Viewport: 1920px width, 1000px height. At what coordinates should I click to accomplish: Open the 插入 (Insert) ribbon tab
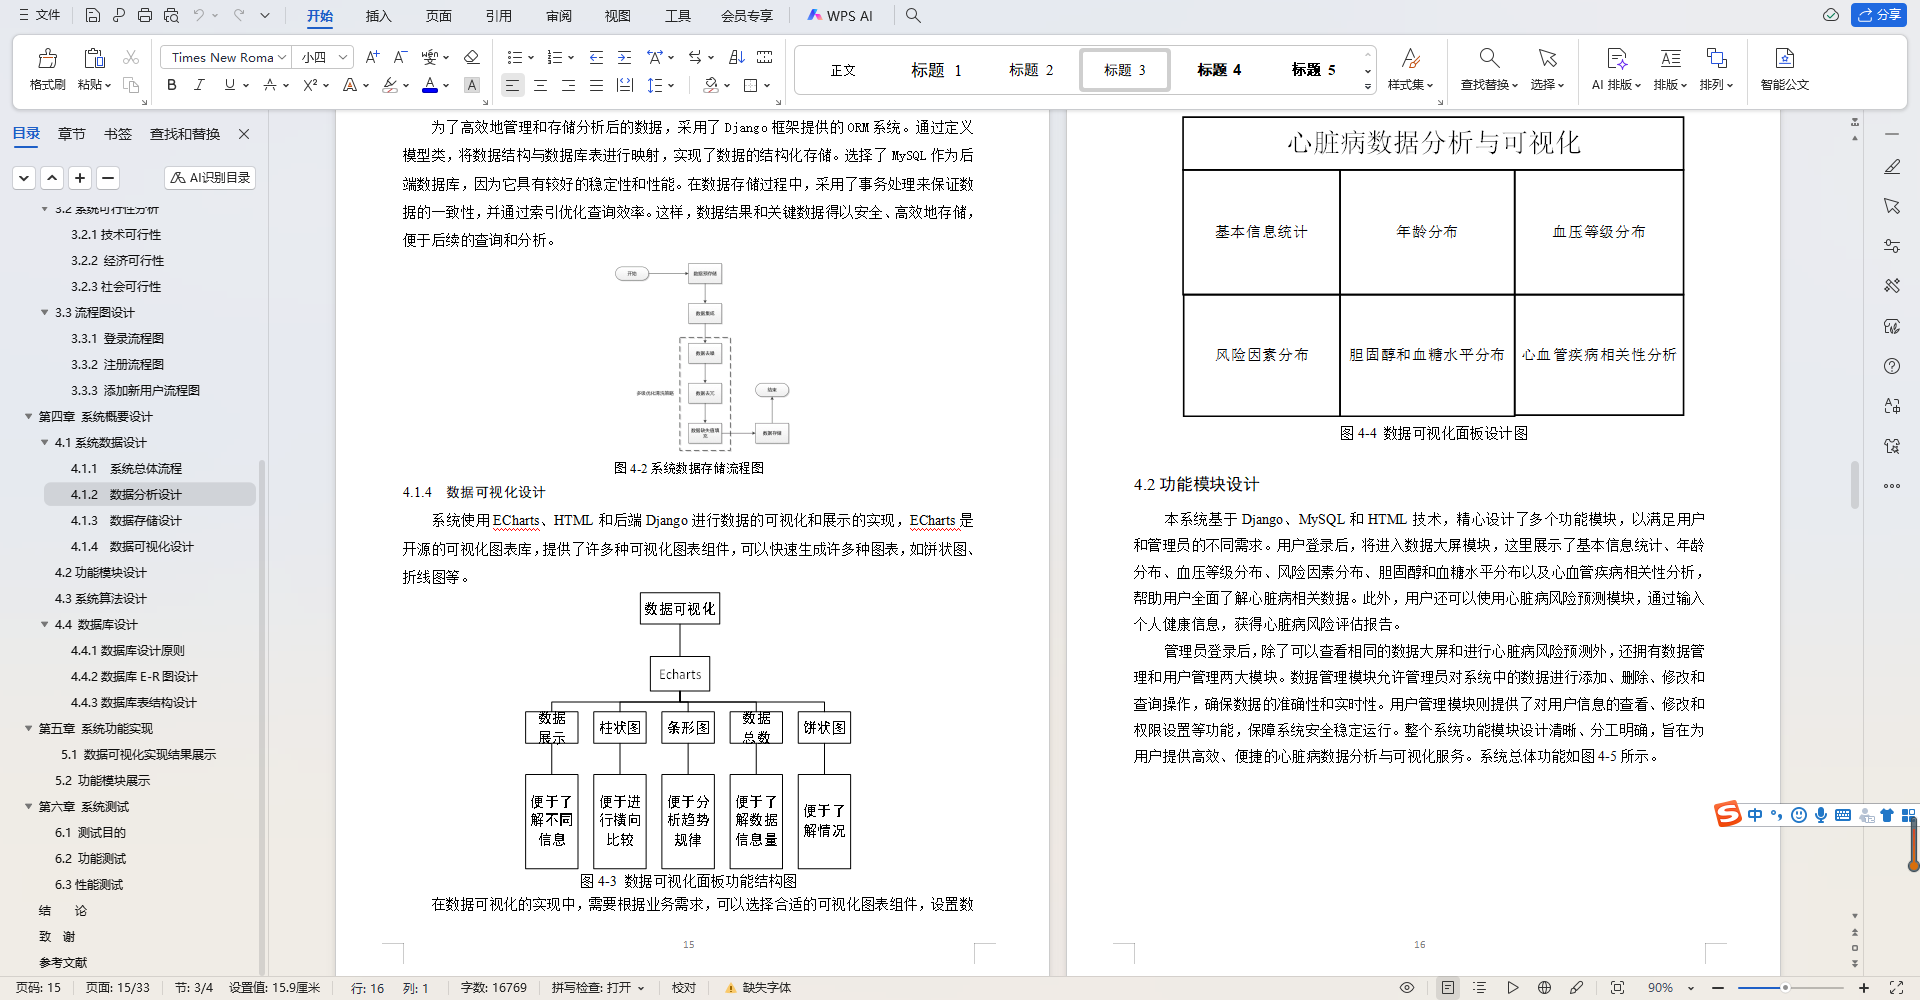coord(378,15)
